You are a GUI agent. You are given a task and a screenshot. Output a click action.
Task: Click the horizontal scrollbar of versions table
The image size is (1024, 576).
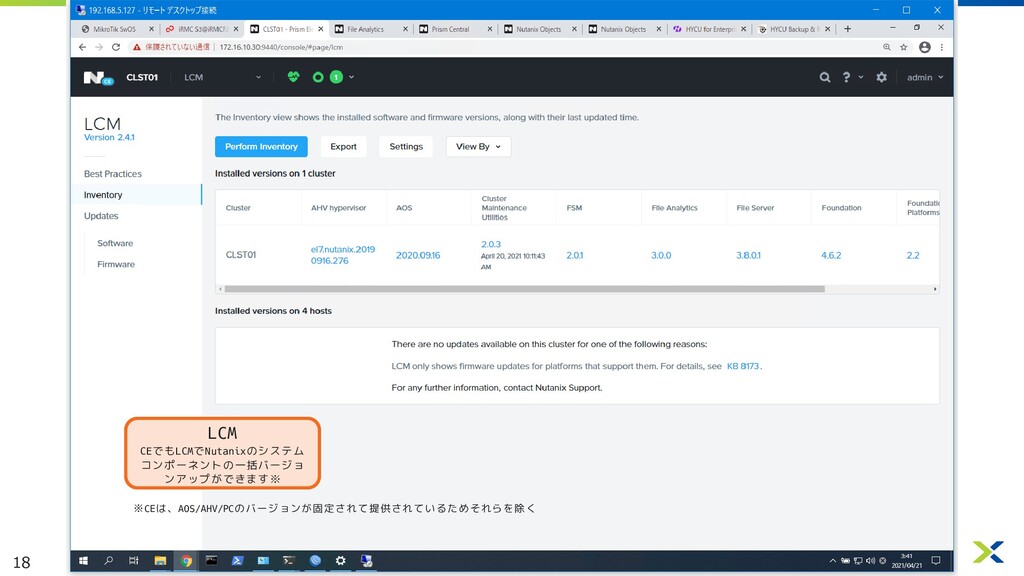pos(524,289)
